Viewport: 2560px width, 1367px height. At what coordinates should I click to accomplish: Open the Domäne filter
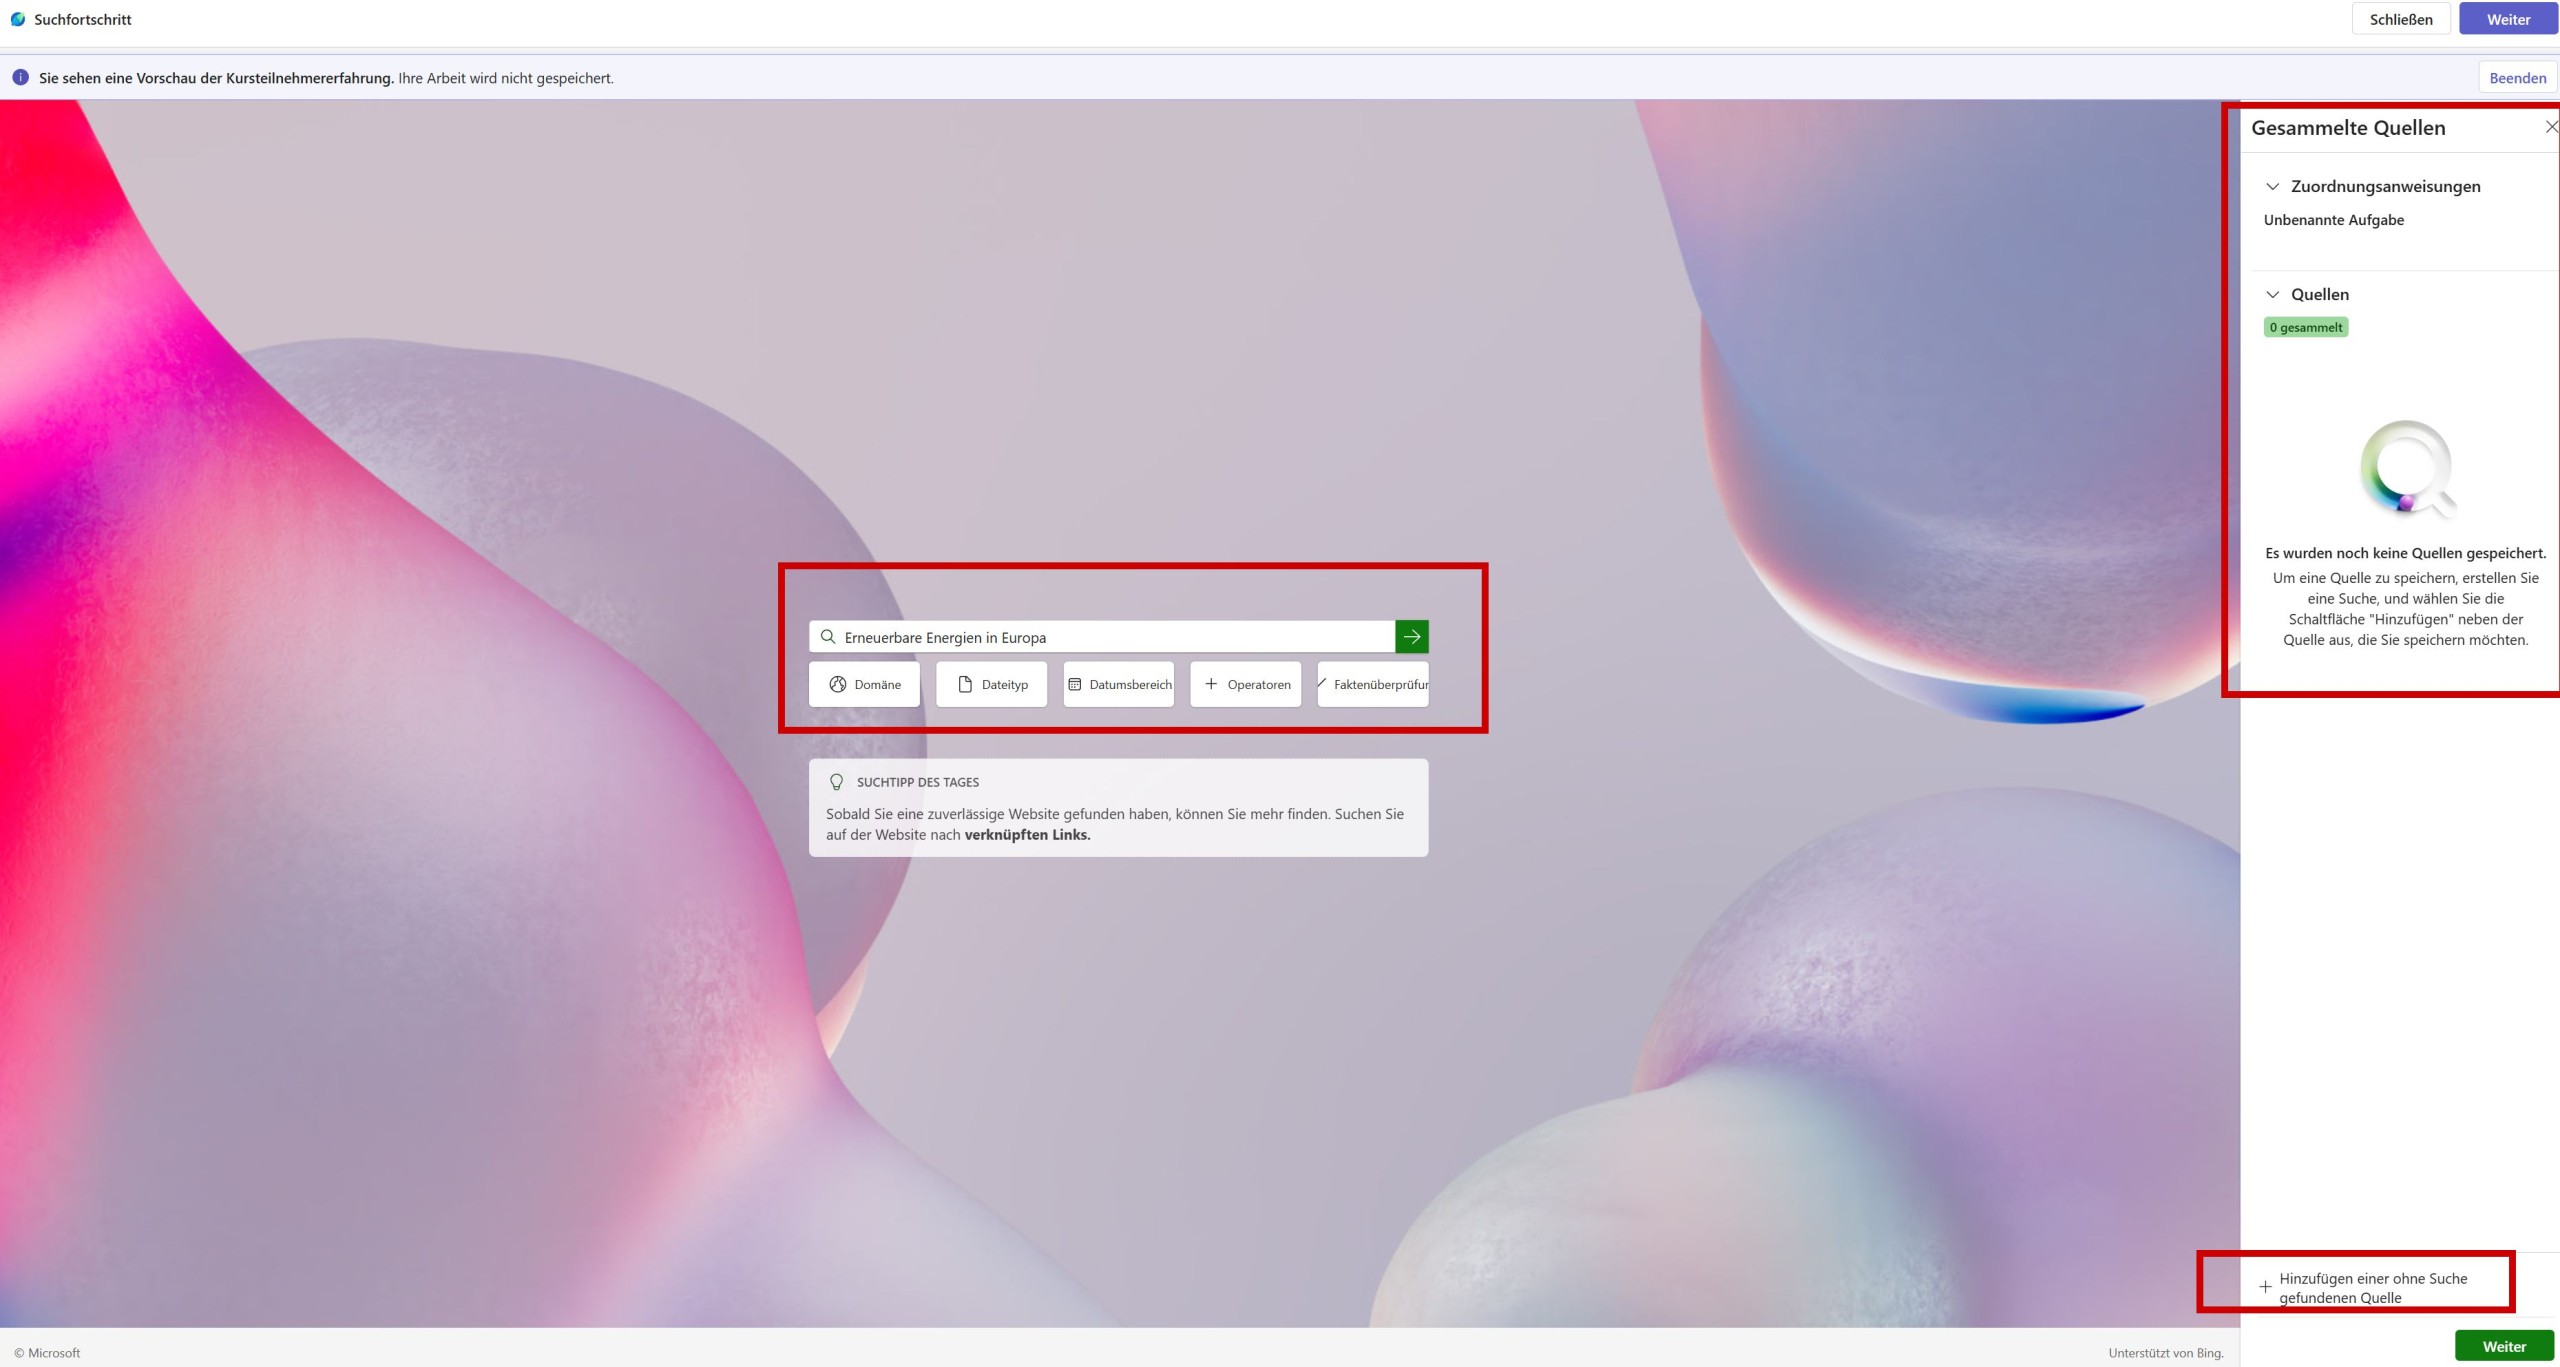pyautogui.click(x=864, y=685)
